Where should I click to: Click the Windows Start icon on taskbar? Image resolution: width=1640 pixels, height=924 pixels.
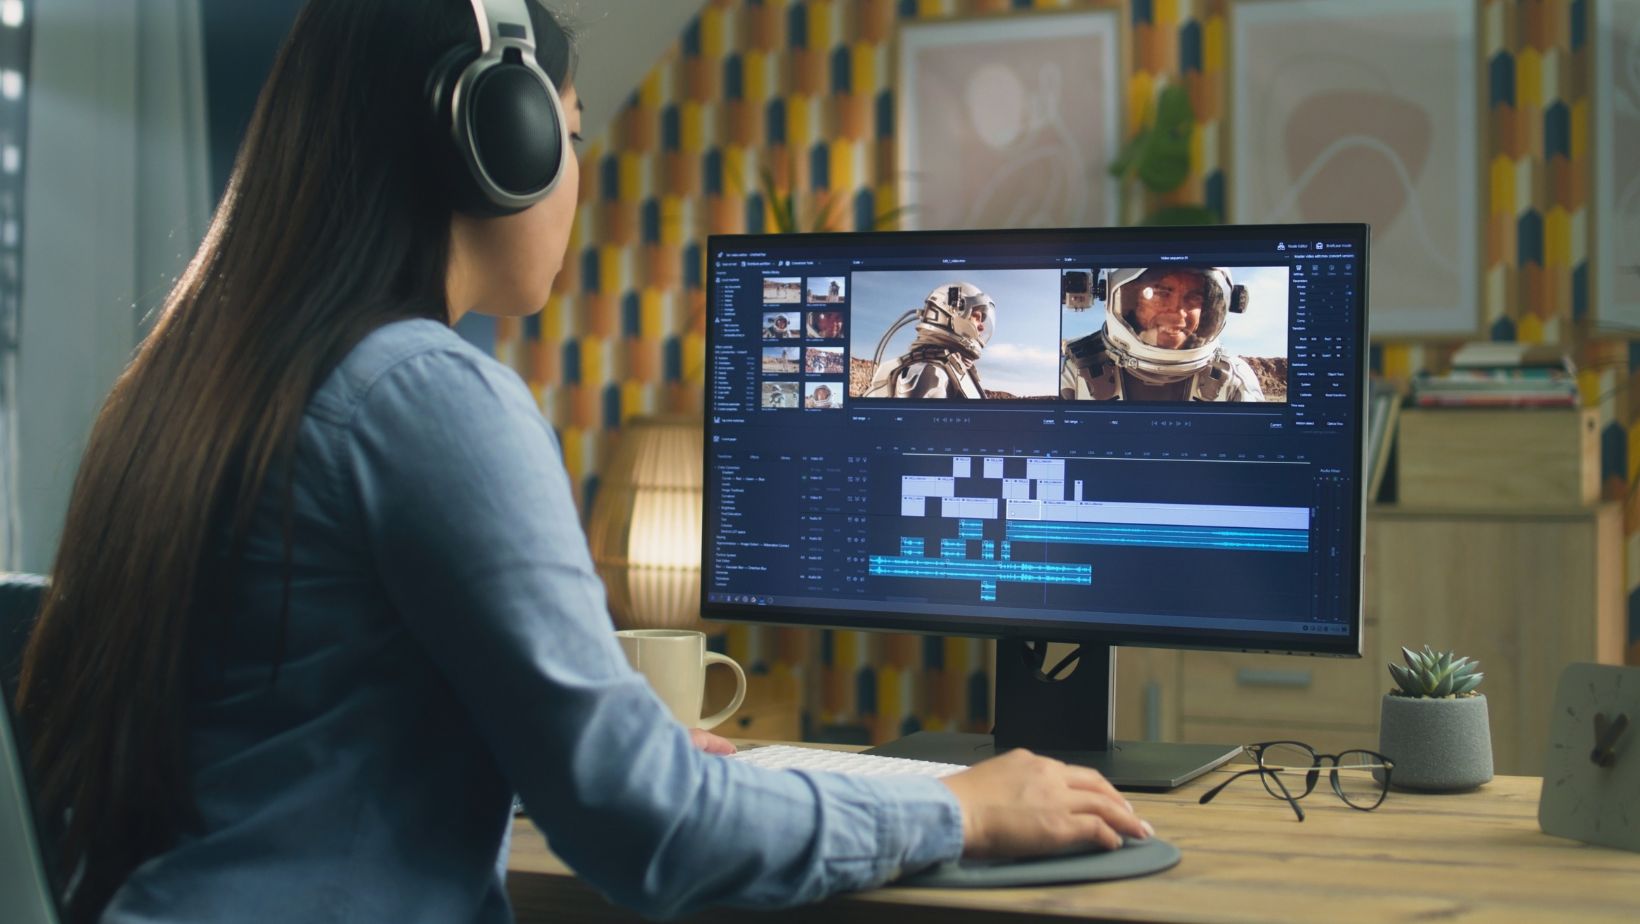coord(714,598)
